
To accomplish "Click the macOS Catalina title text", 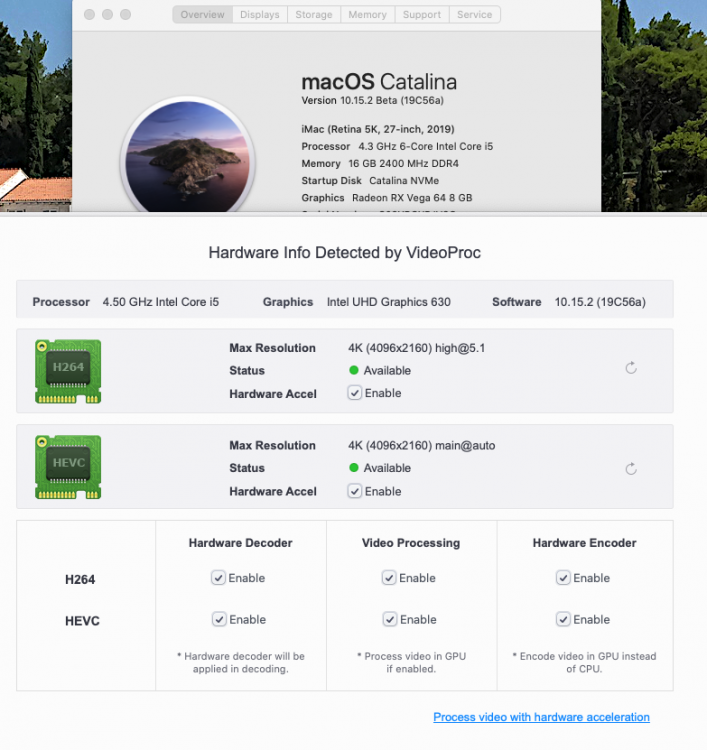I will (x=379, y=82).
